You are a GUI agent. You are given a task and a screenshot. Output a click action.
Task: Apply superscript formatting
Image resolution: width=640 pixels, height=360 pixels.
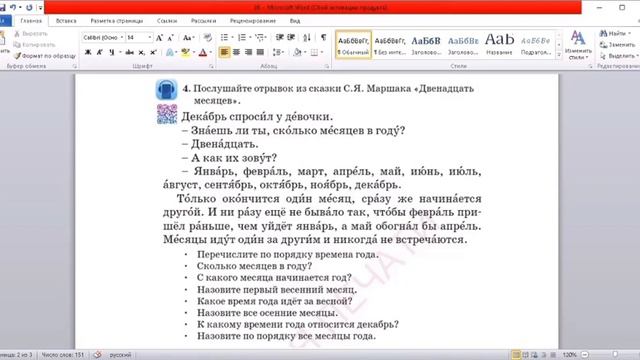click(153, 52)
